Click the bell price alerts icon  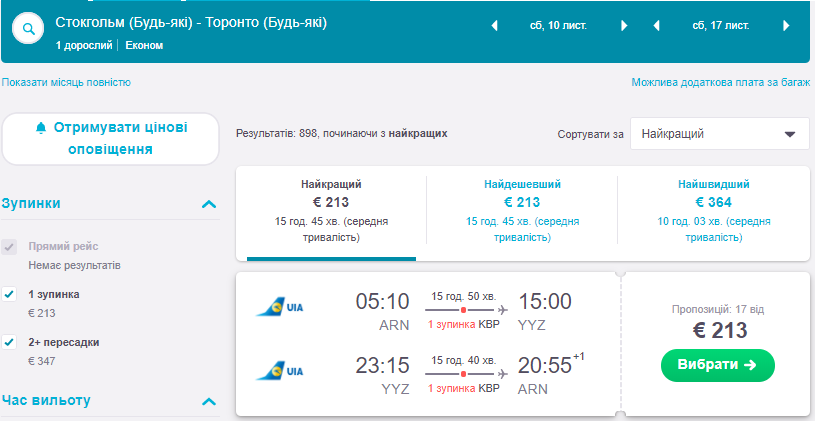tap(41, 128)
